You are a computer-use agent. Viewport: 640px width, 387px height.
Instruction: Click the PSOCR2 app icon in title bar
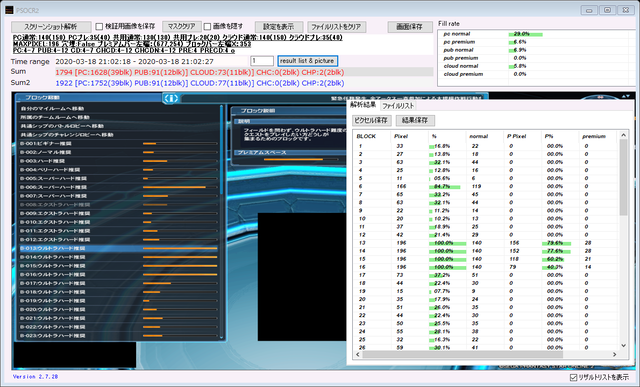pos(9,10)
